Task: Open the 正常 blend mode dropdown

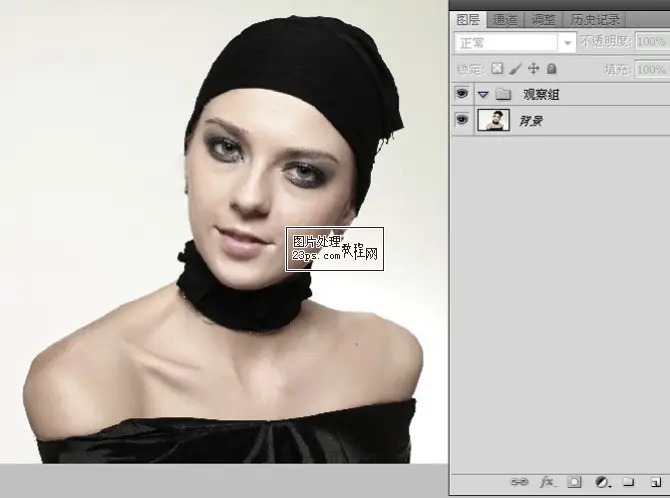Action: [x=515, y=43]
